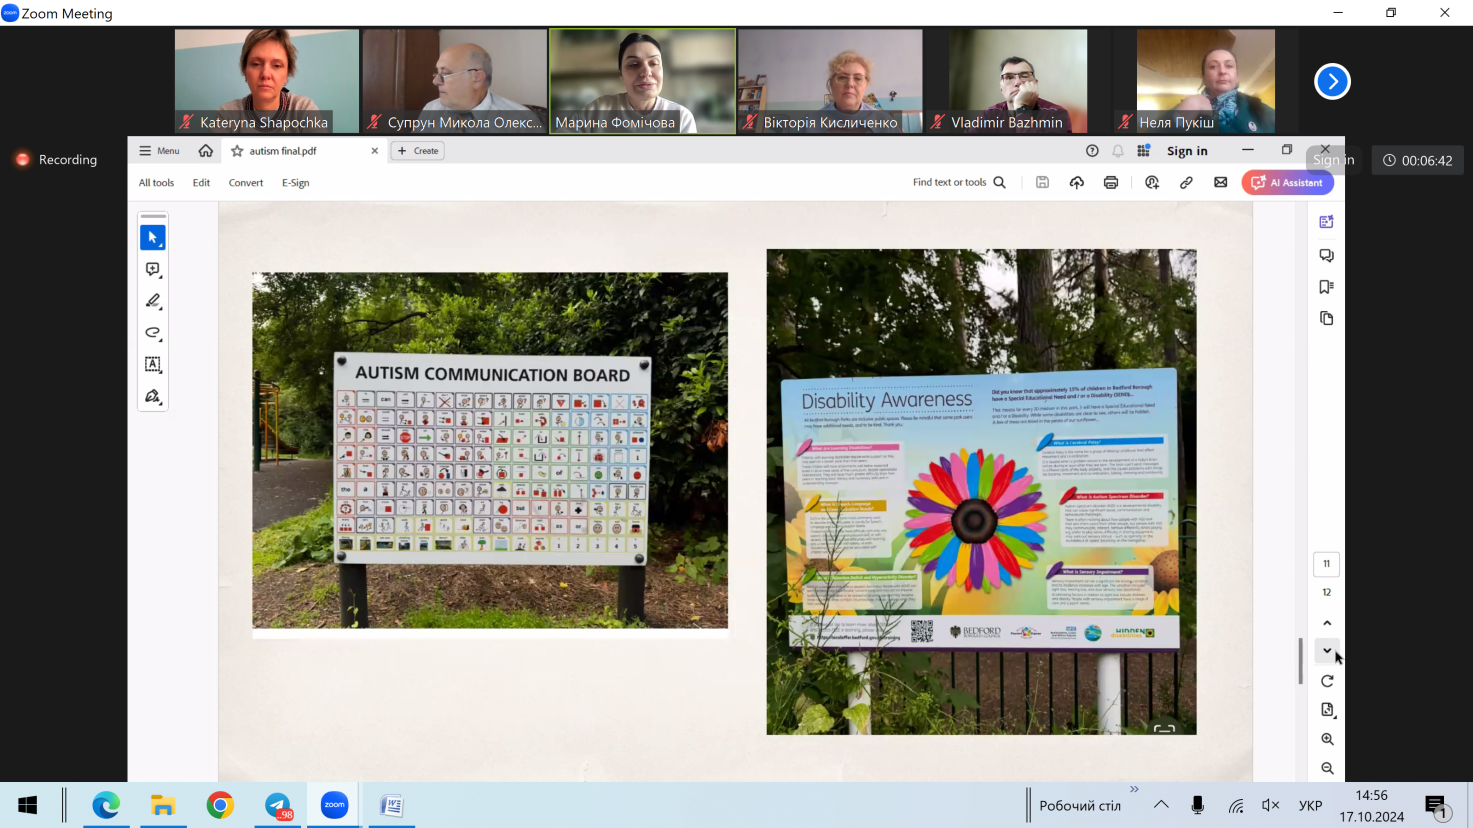Screen dimensions: 1473x828
Task: Click the Autism Communication Board photo
Action: pos(490,451)
